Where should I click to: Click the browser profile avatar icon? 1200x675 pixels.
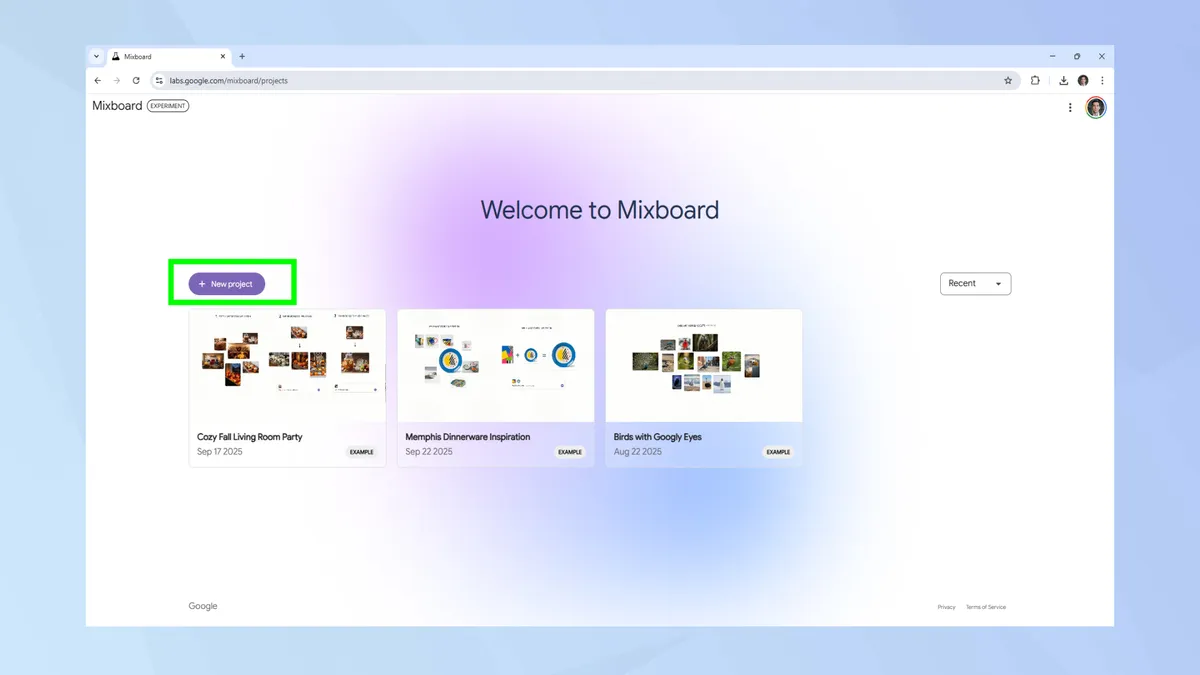coord(1083,80)
